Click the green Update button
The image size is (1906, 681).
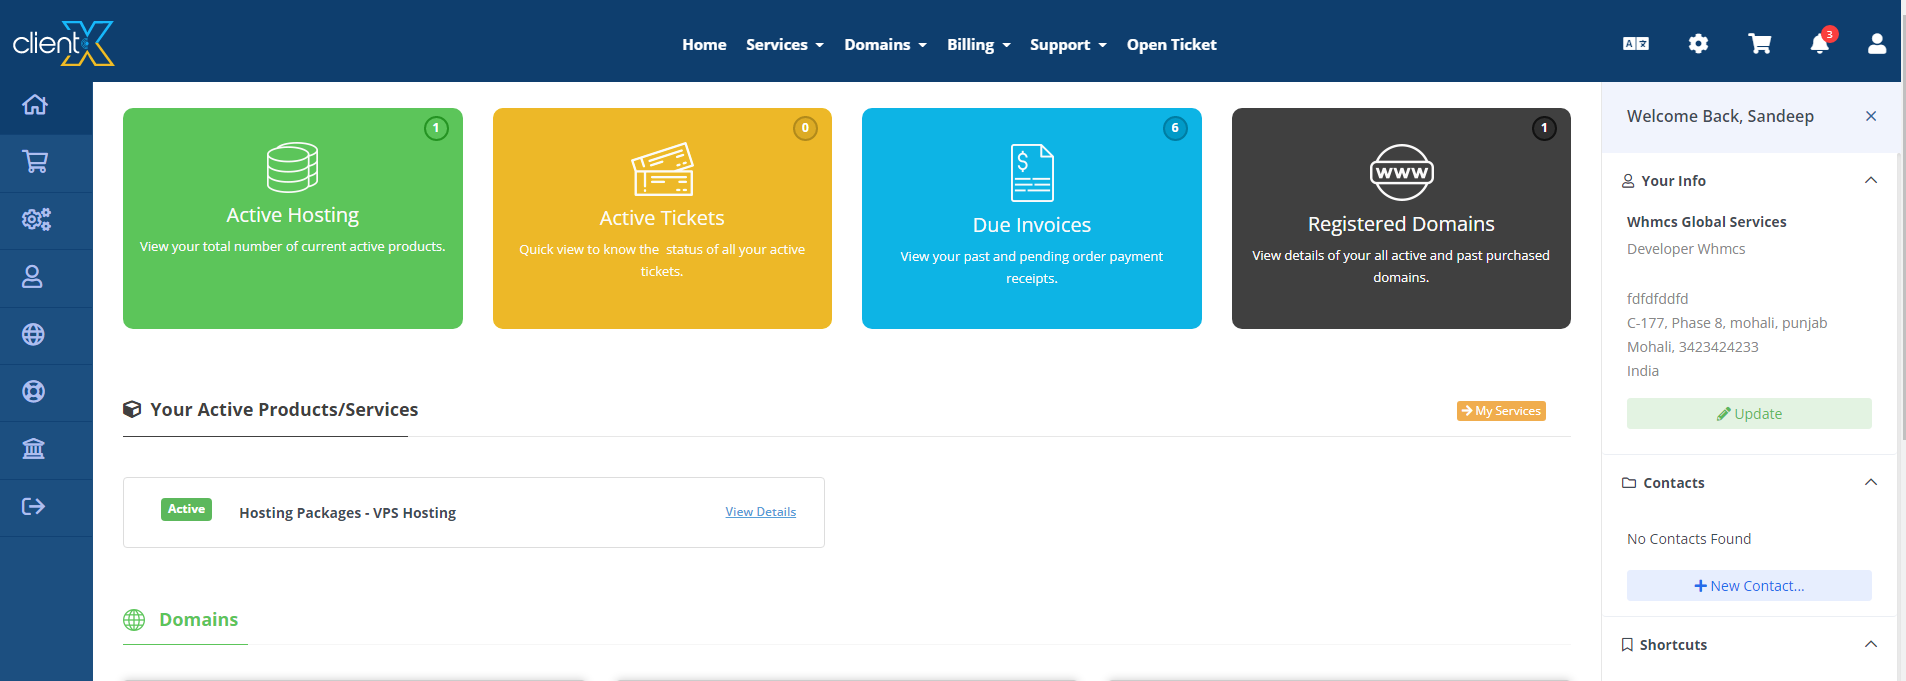[1748, 414]
